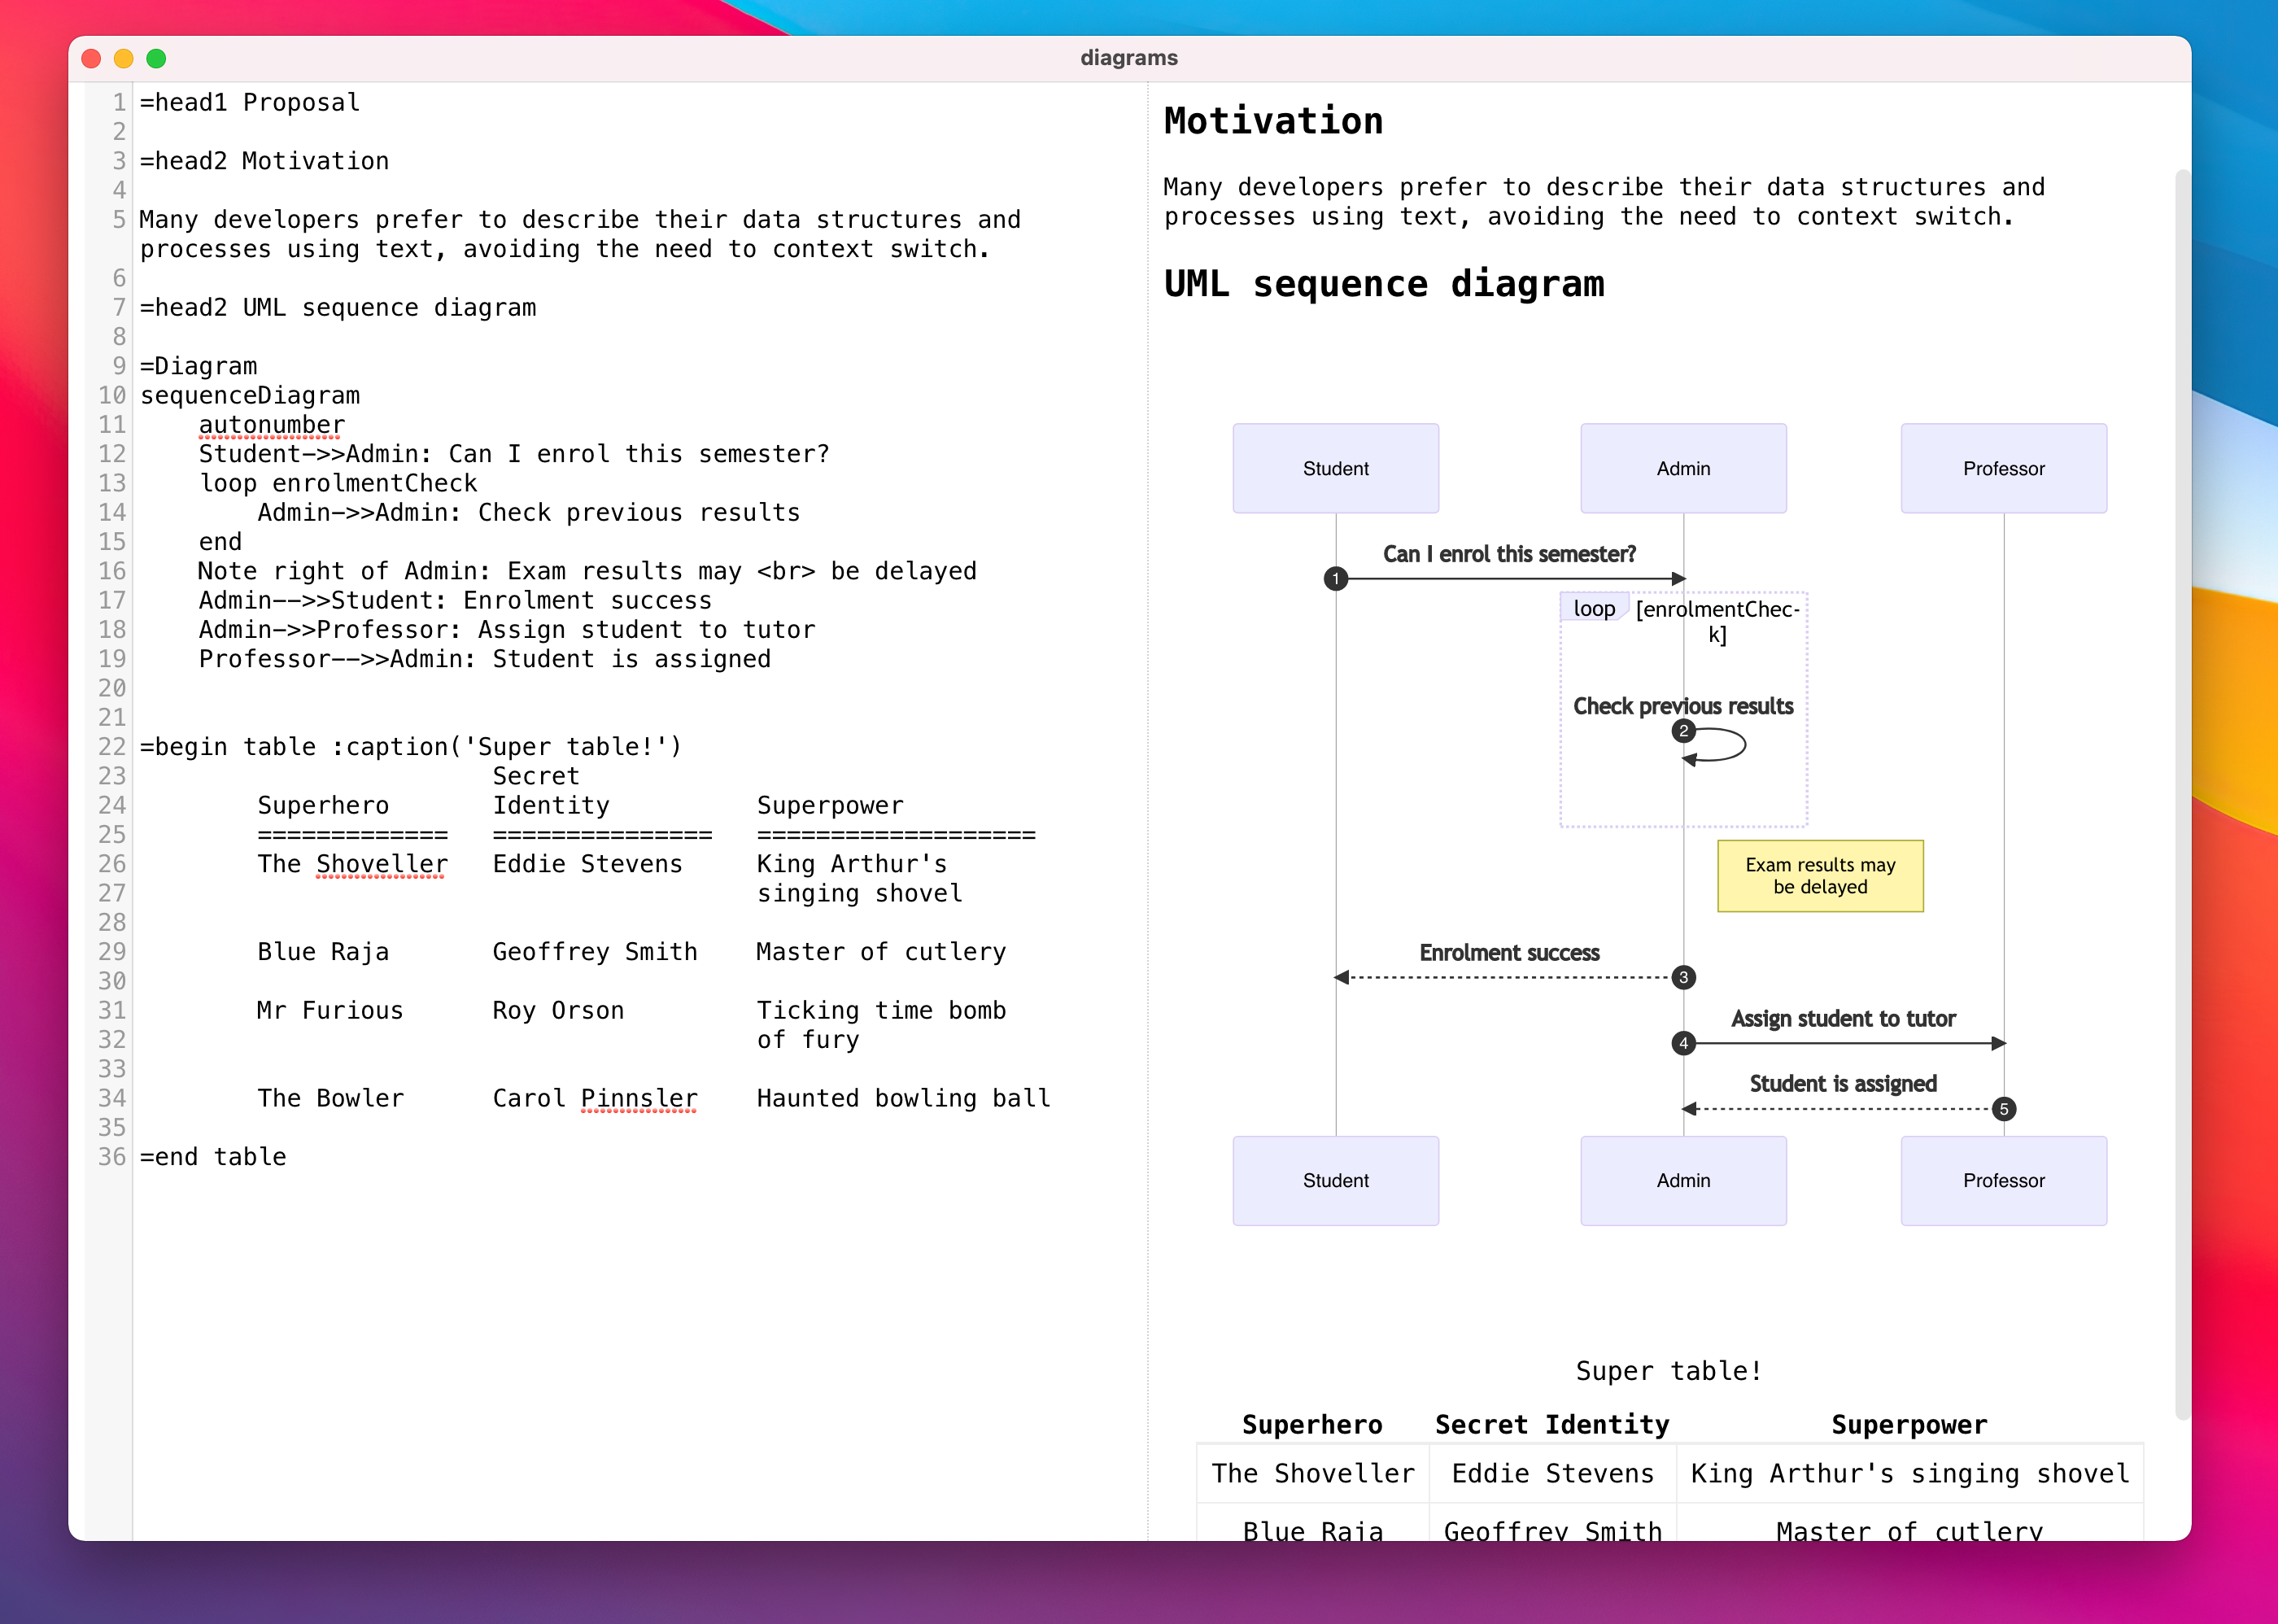Image resolution: width=2278 pixels, height=1624 pixels.
Task: Click the loop label tag in diagram
Action: 1594,608
